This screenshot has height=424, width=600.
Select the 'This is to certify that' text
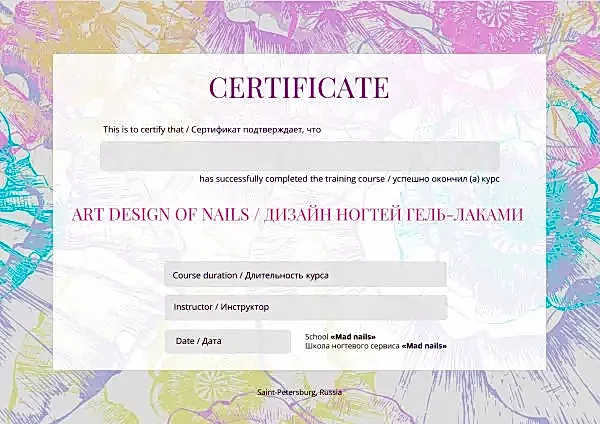pos(144,130)
